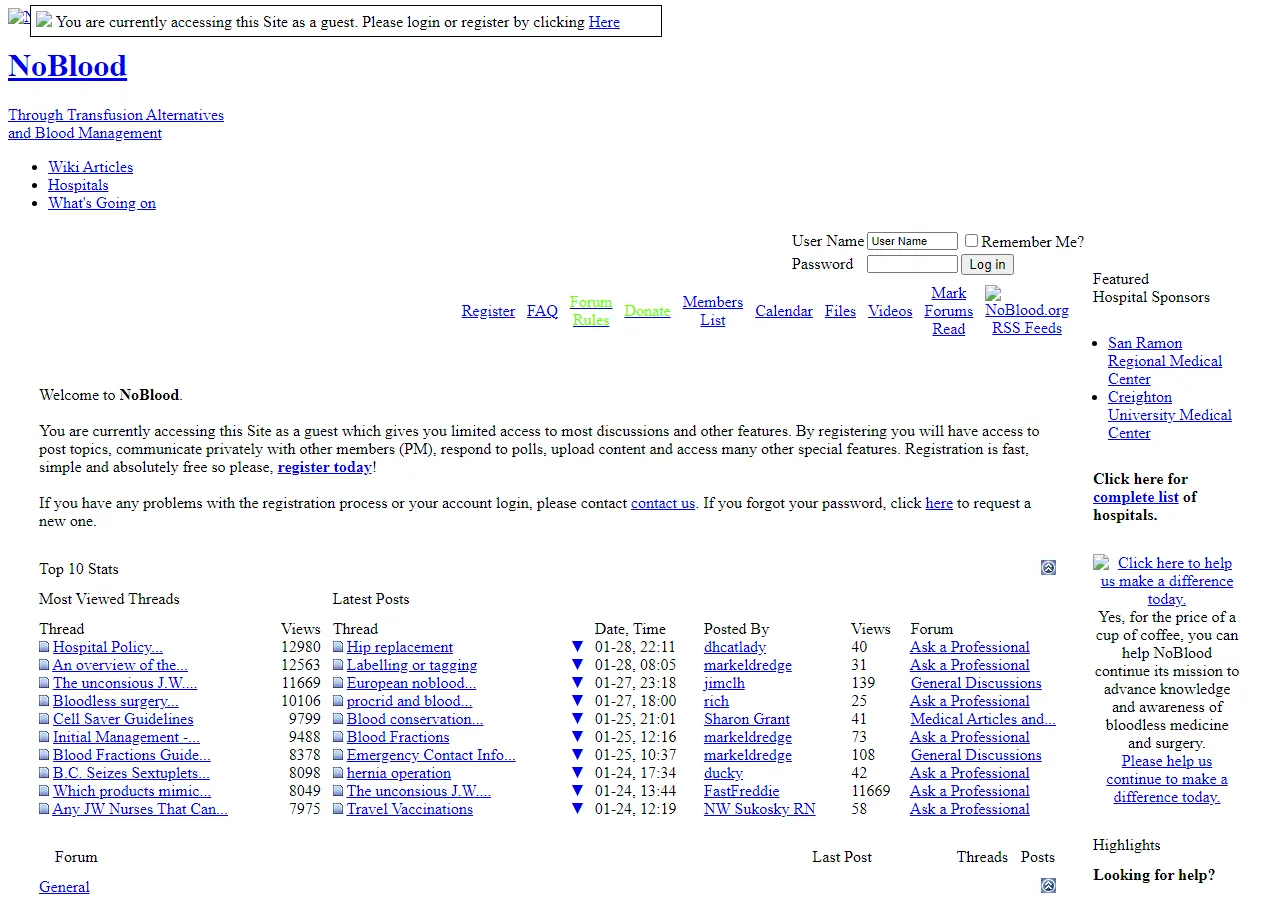Image resolution: width=1280 pixels, height=900 pixels.
Task: Jump to last post arrow for Labelling or tagging
Action: pos(577,665)
